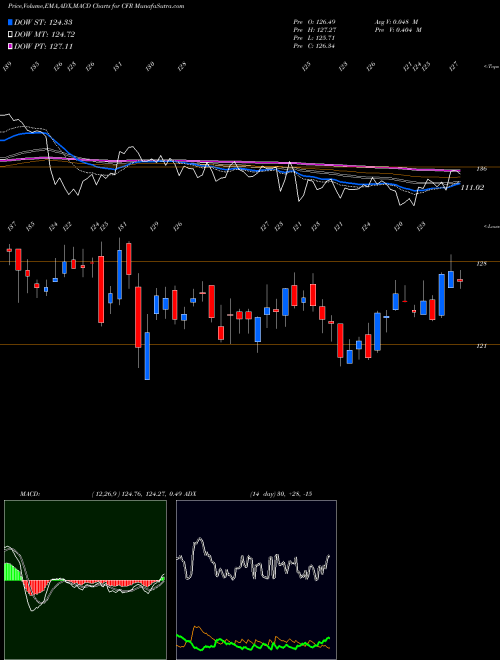Click the magenta DOW PT legend swatch
The height and width of the screenshot is (660, 500).
click(10, 46)
